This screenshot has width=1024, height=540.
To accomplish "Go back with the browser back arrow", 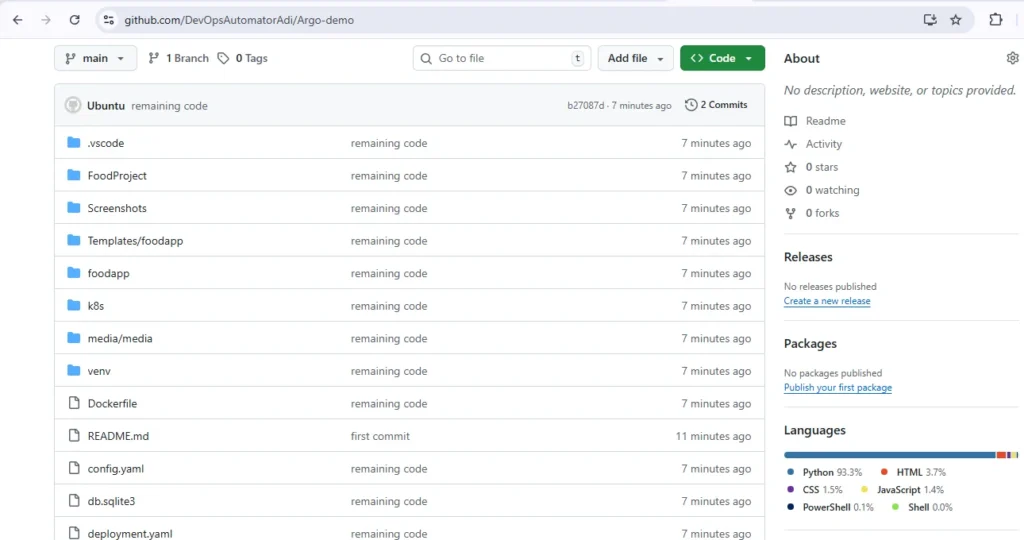I will 17,20.
